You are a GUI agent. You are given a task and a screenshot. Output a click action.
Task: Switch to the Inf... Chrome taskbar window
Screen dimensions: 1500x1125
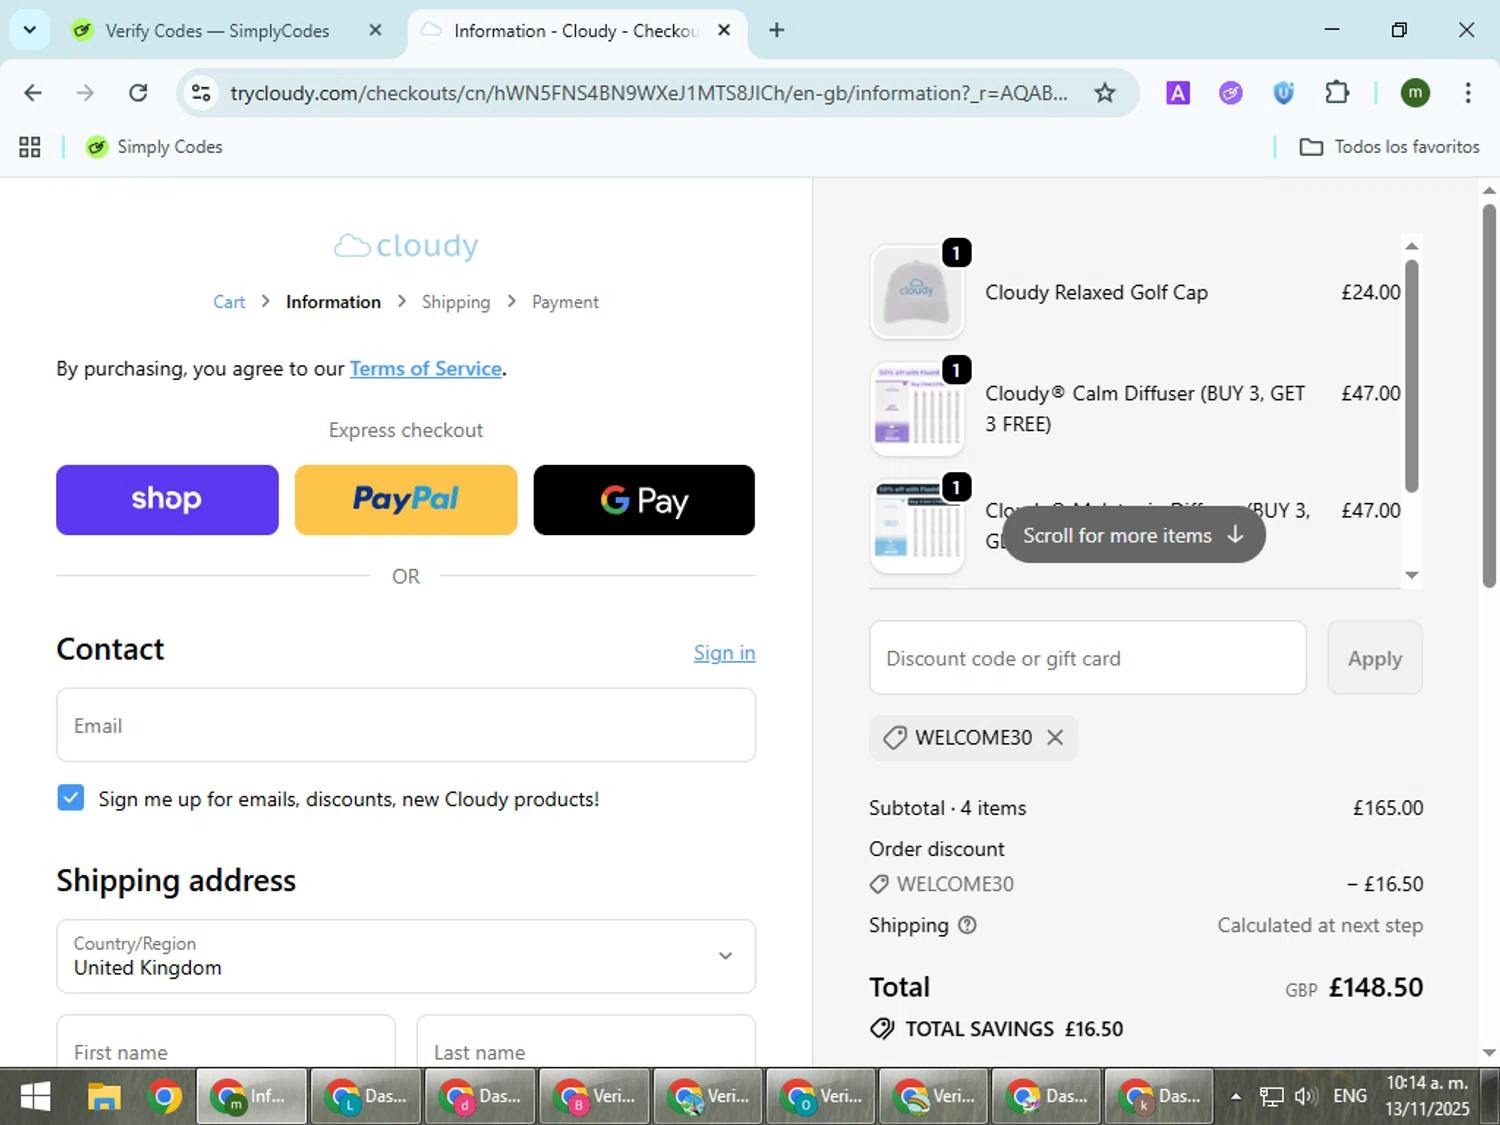[x=252, y=1097]
